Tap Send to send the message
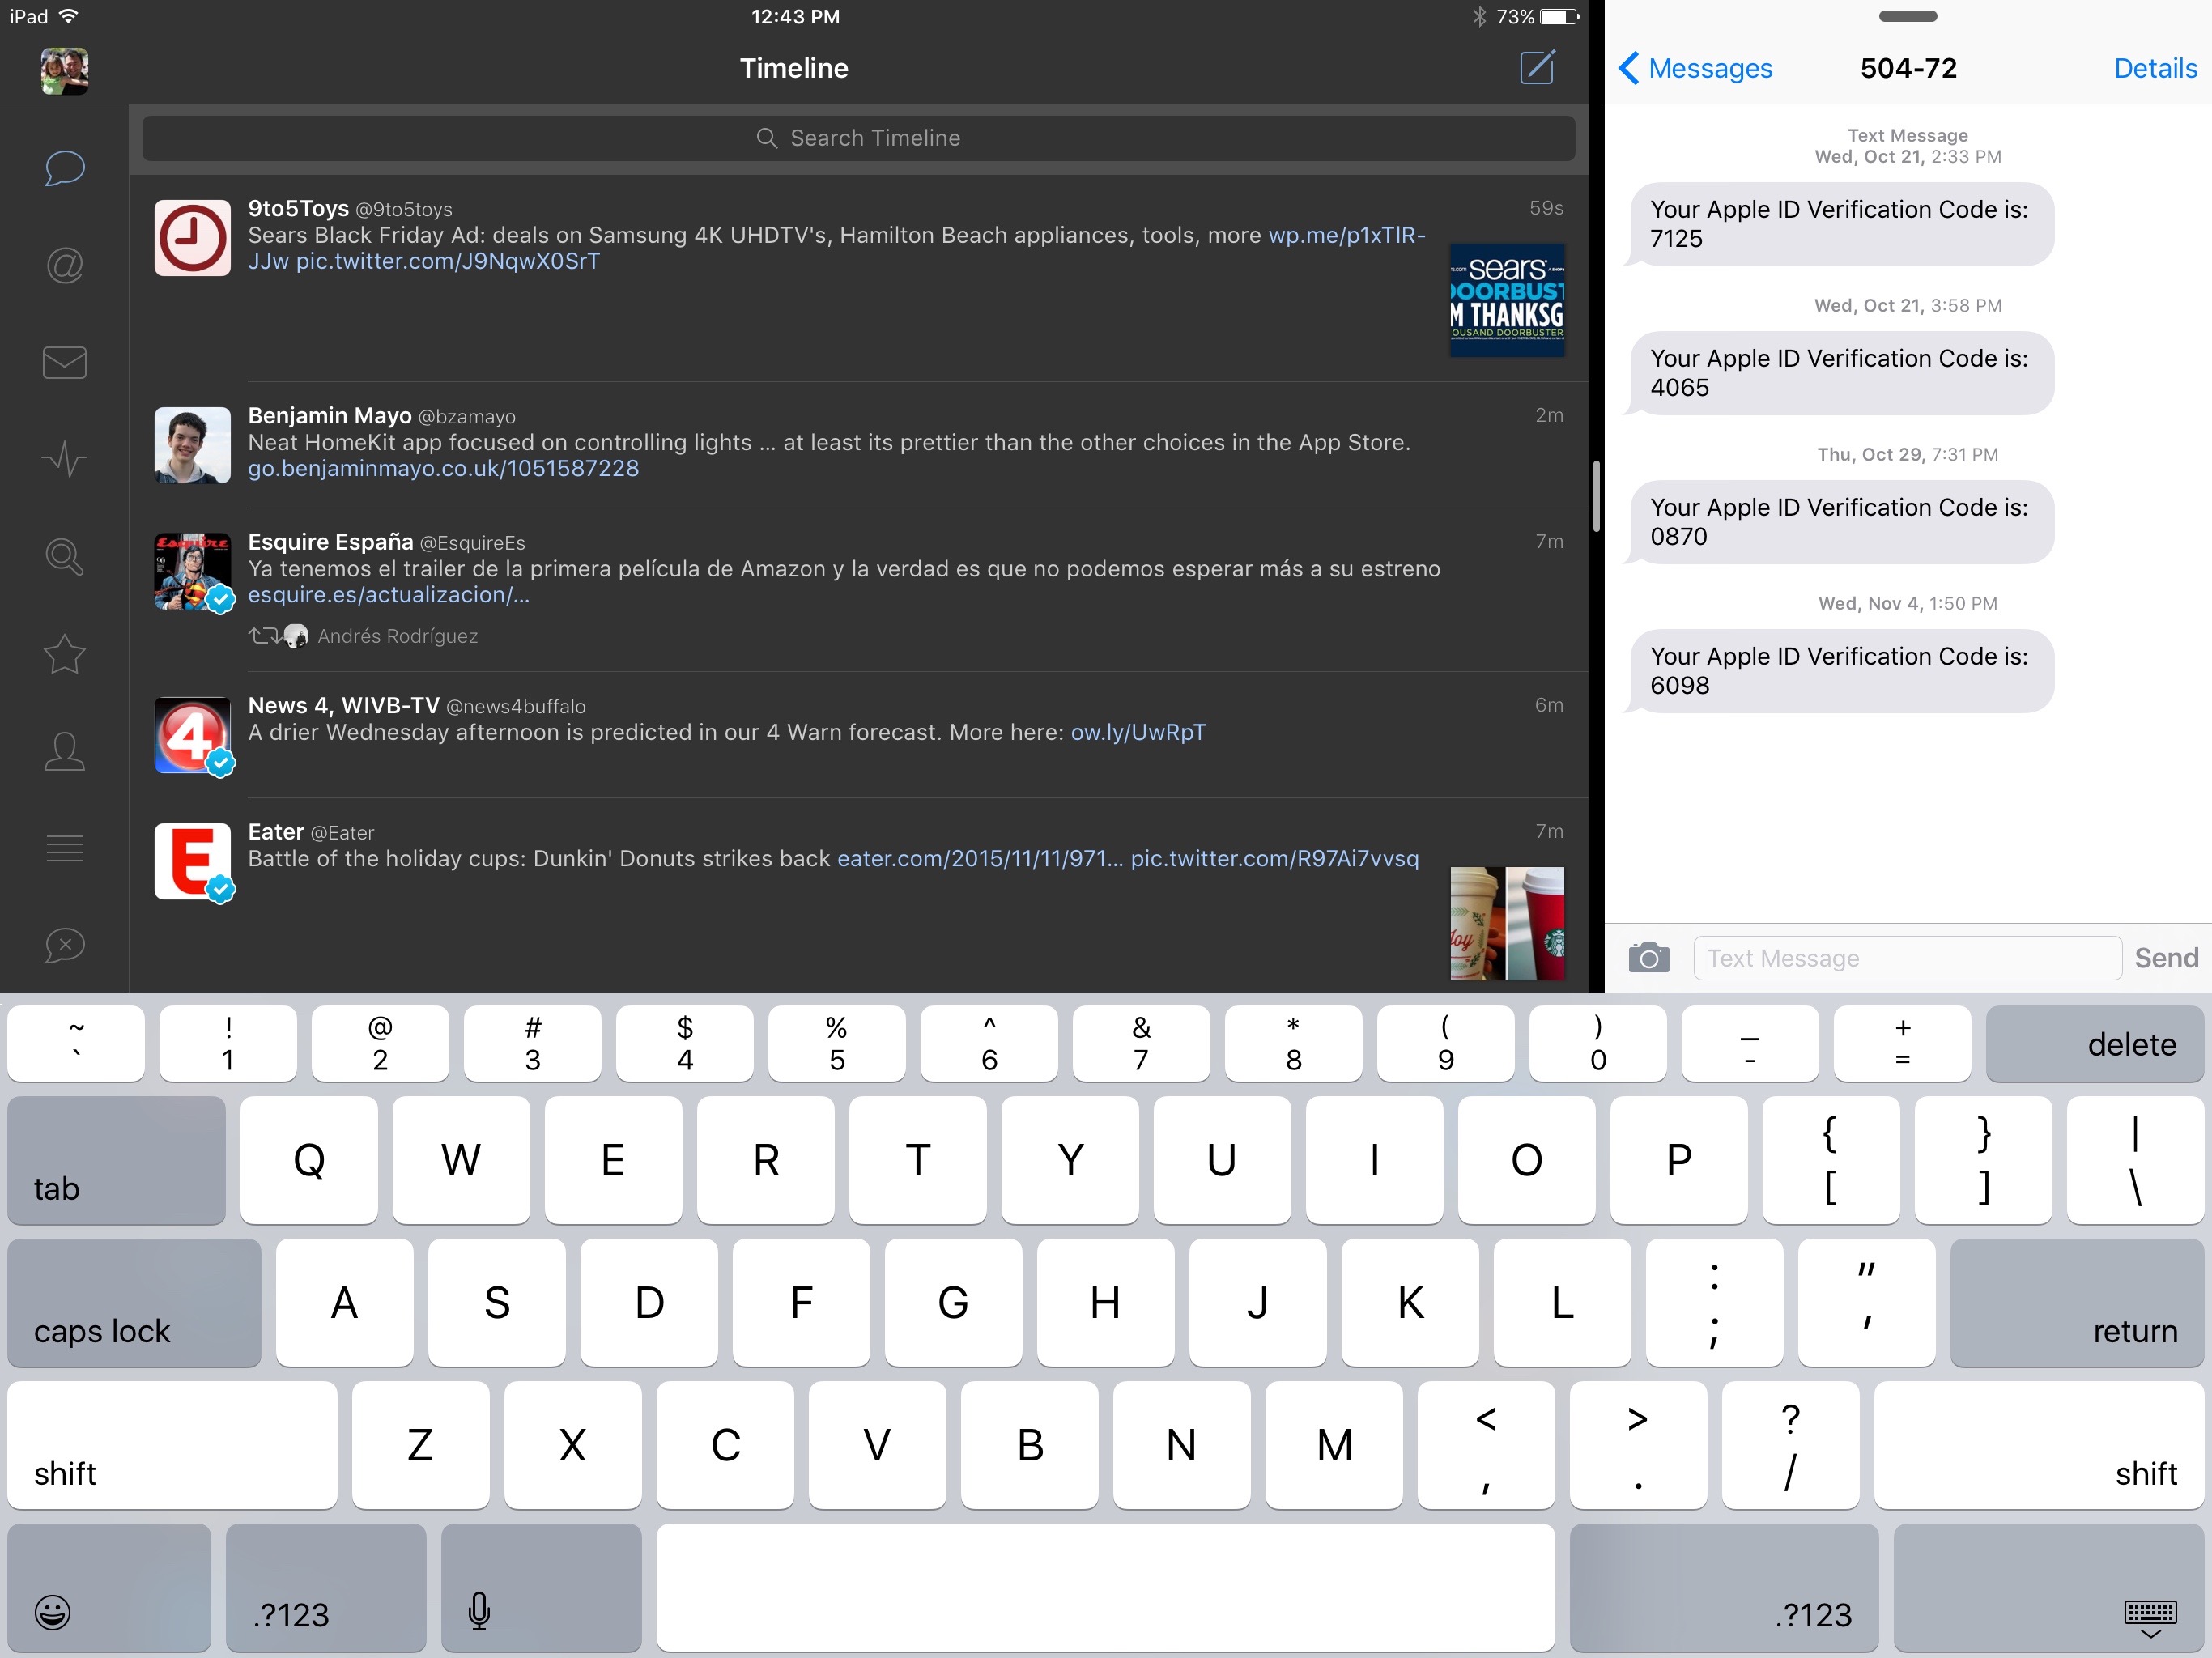The image size is (2212, 1658). pyautogui.click(x=2166, y=957)
